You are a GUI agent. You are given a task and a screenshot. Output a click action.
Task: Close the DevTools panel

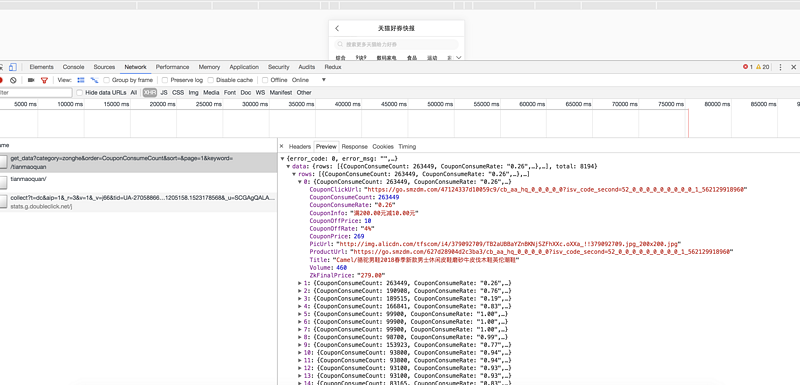pyautogui.click(x=793, y=67)
